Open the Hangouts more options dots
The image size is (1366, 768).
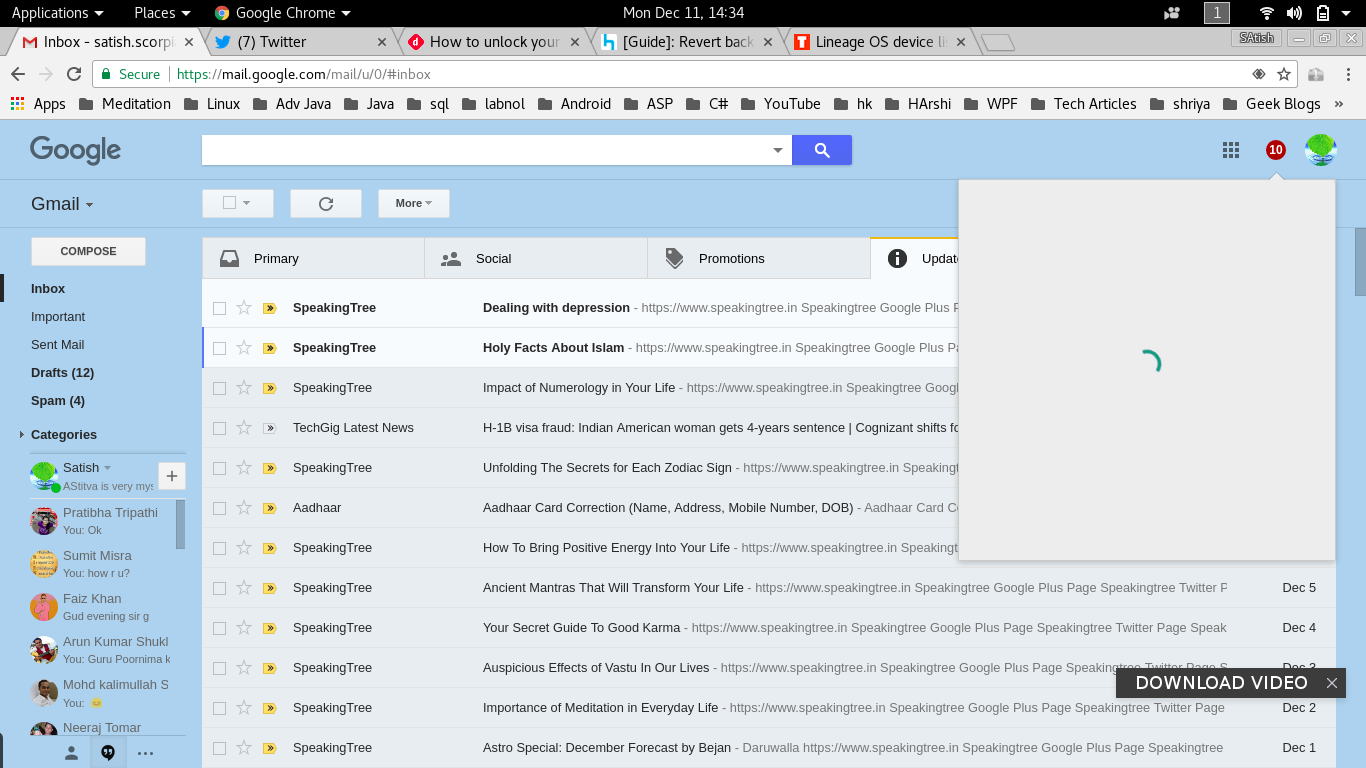click(145, 753)
